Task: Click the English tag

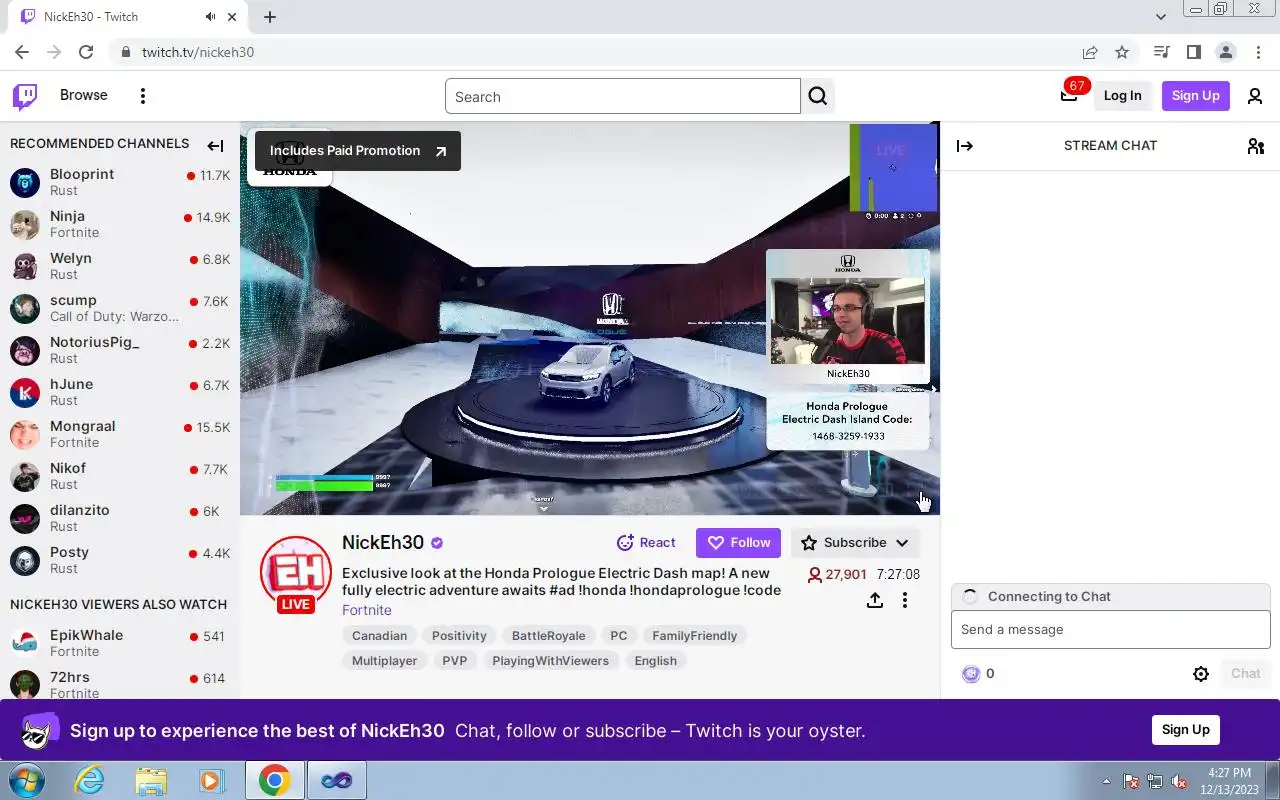Action: pos(656,661)
